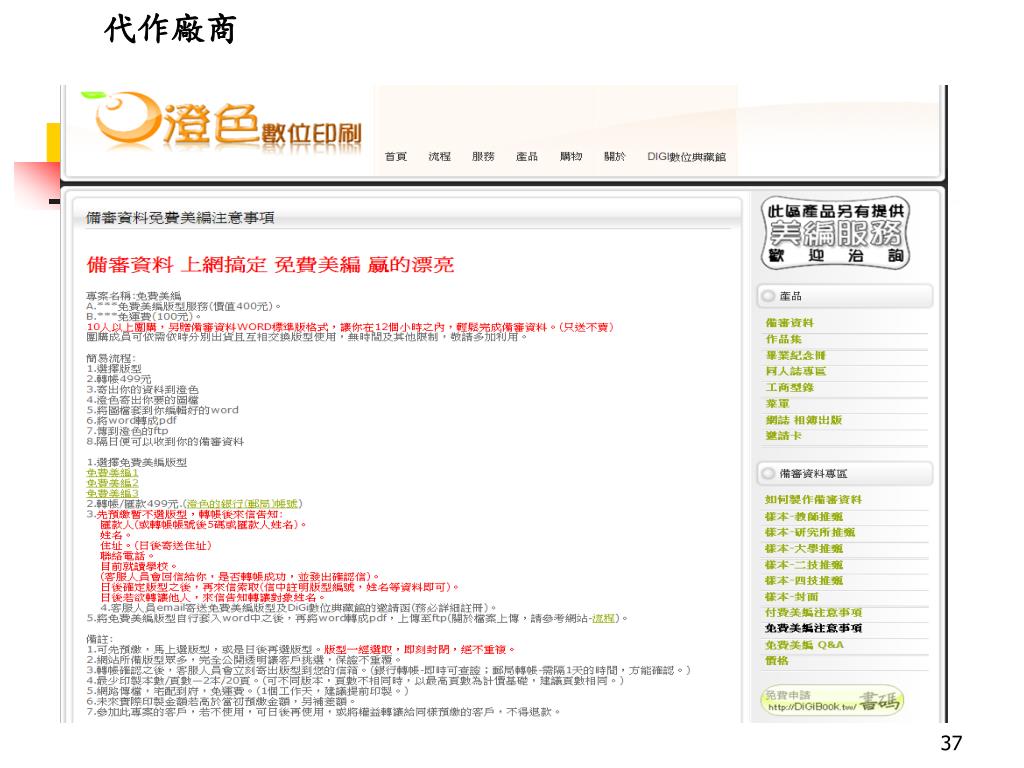The image size is (1024, 768).
Task: Click the 產品 sidebar section header
Action: click(x=845, y=296)
